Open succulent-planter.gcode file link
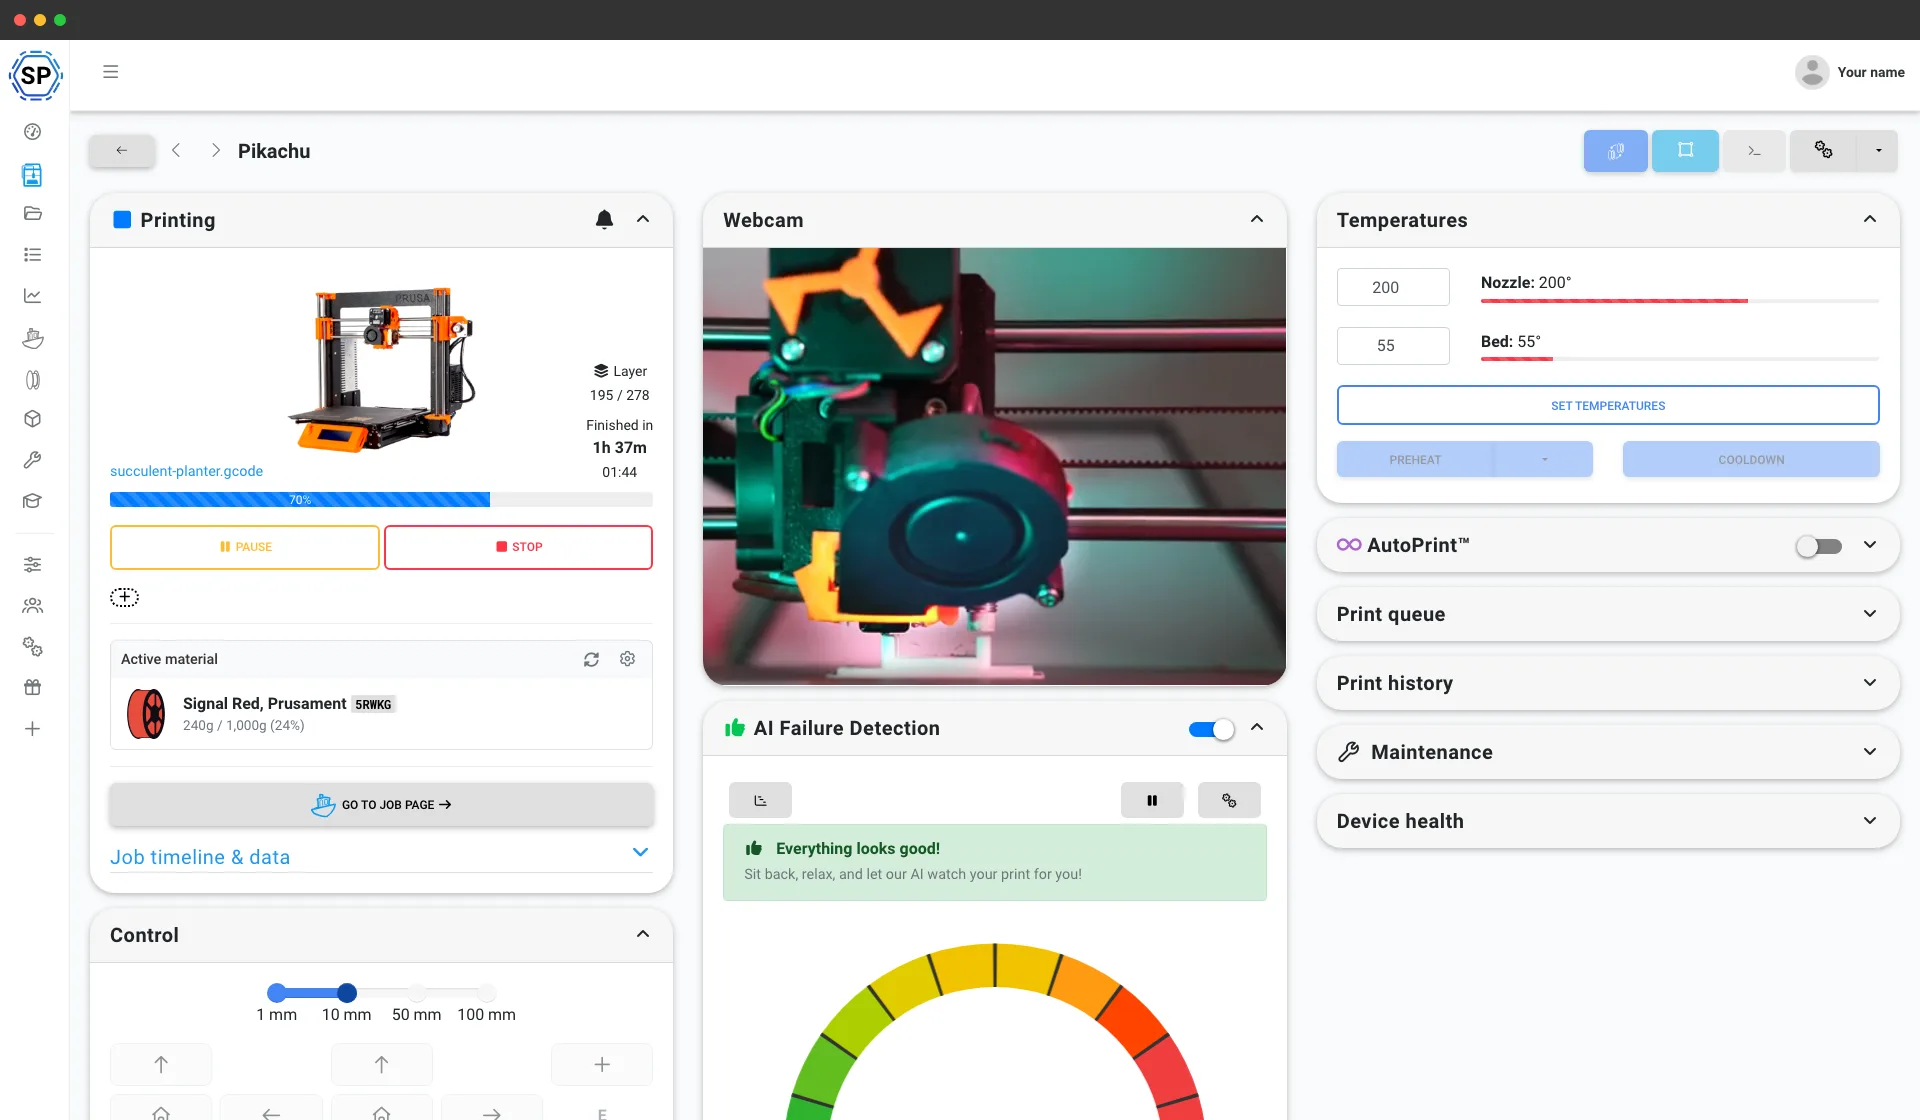1920x1120 pixels. 186,471
